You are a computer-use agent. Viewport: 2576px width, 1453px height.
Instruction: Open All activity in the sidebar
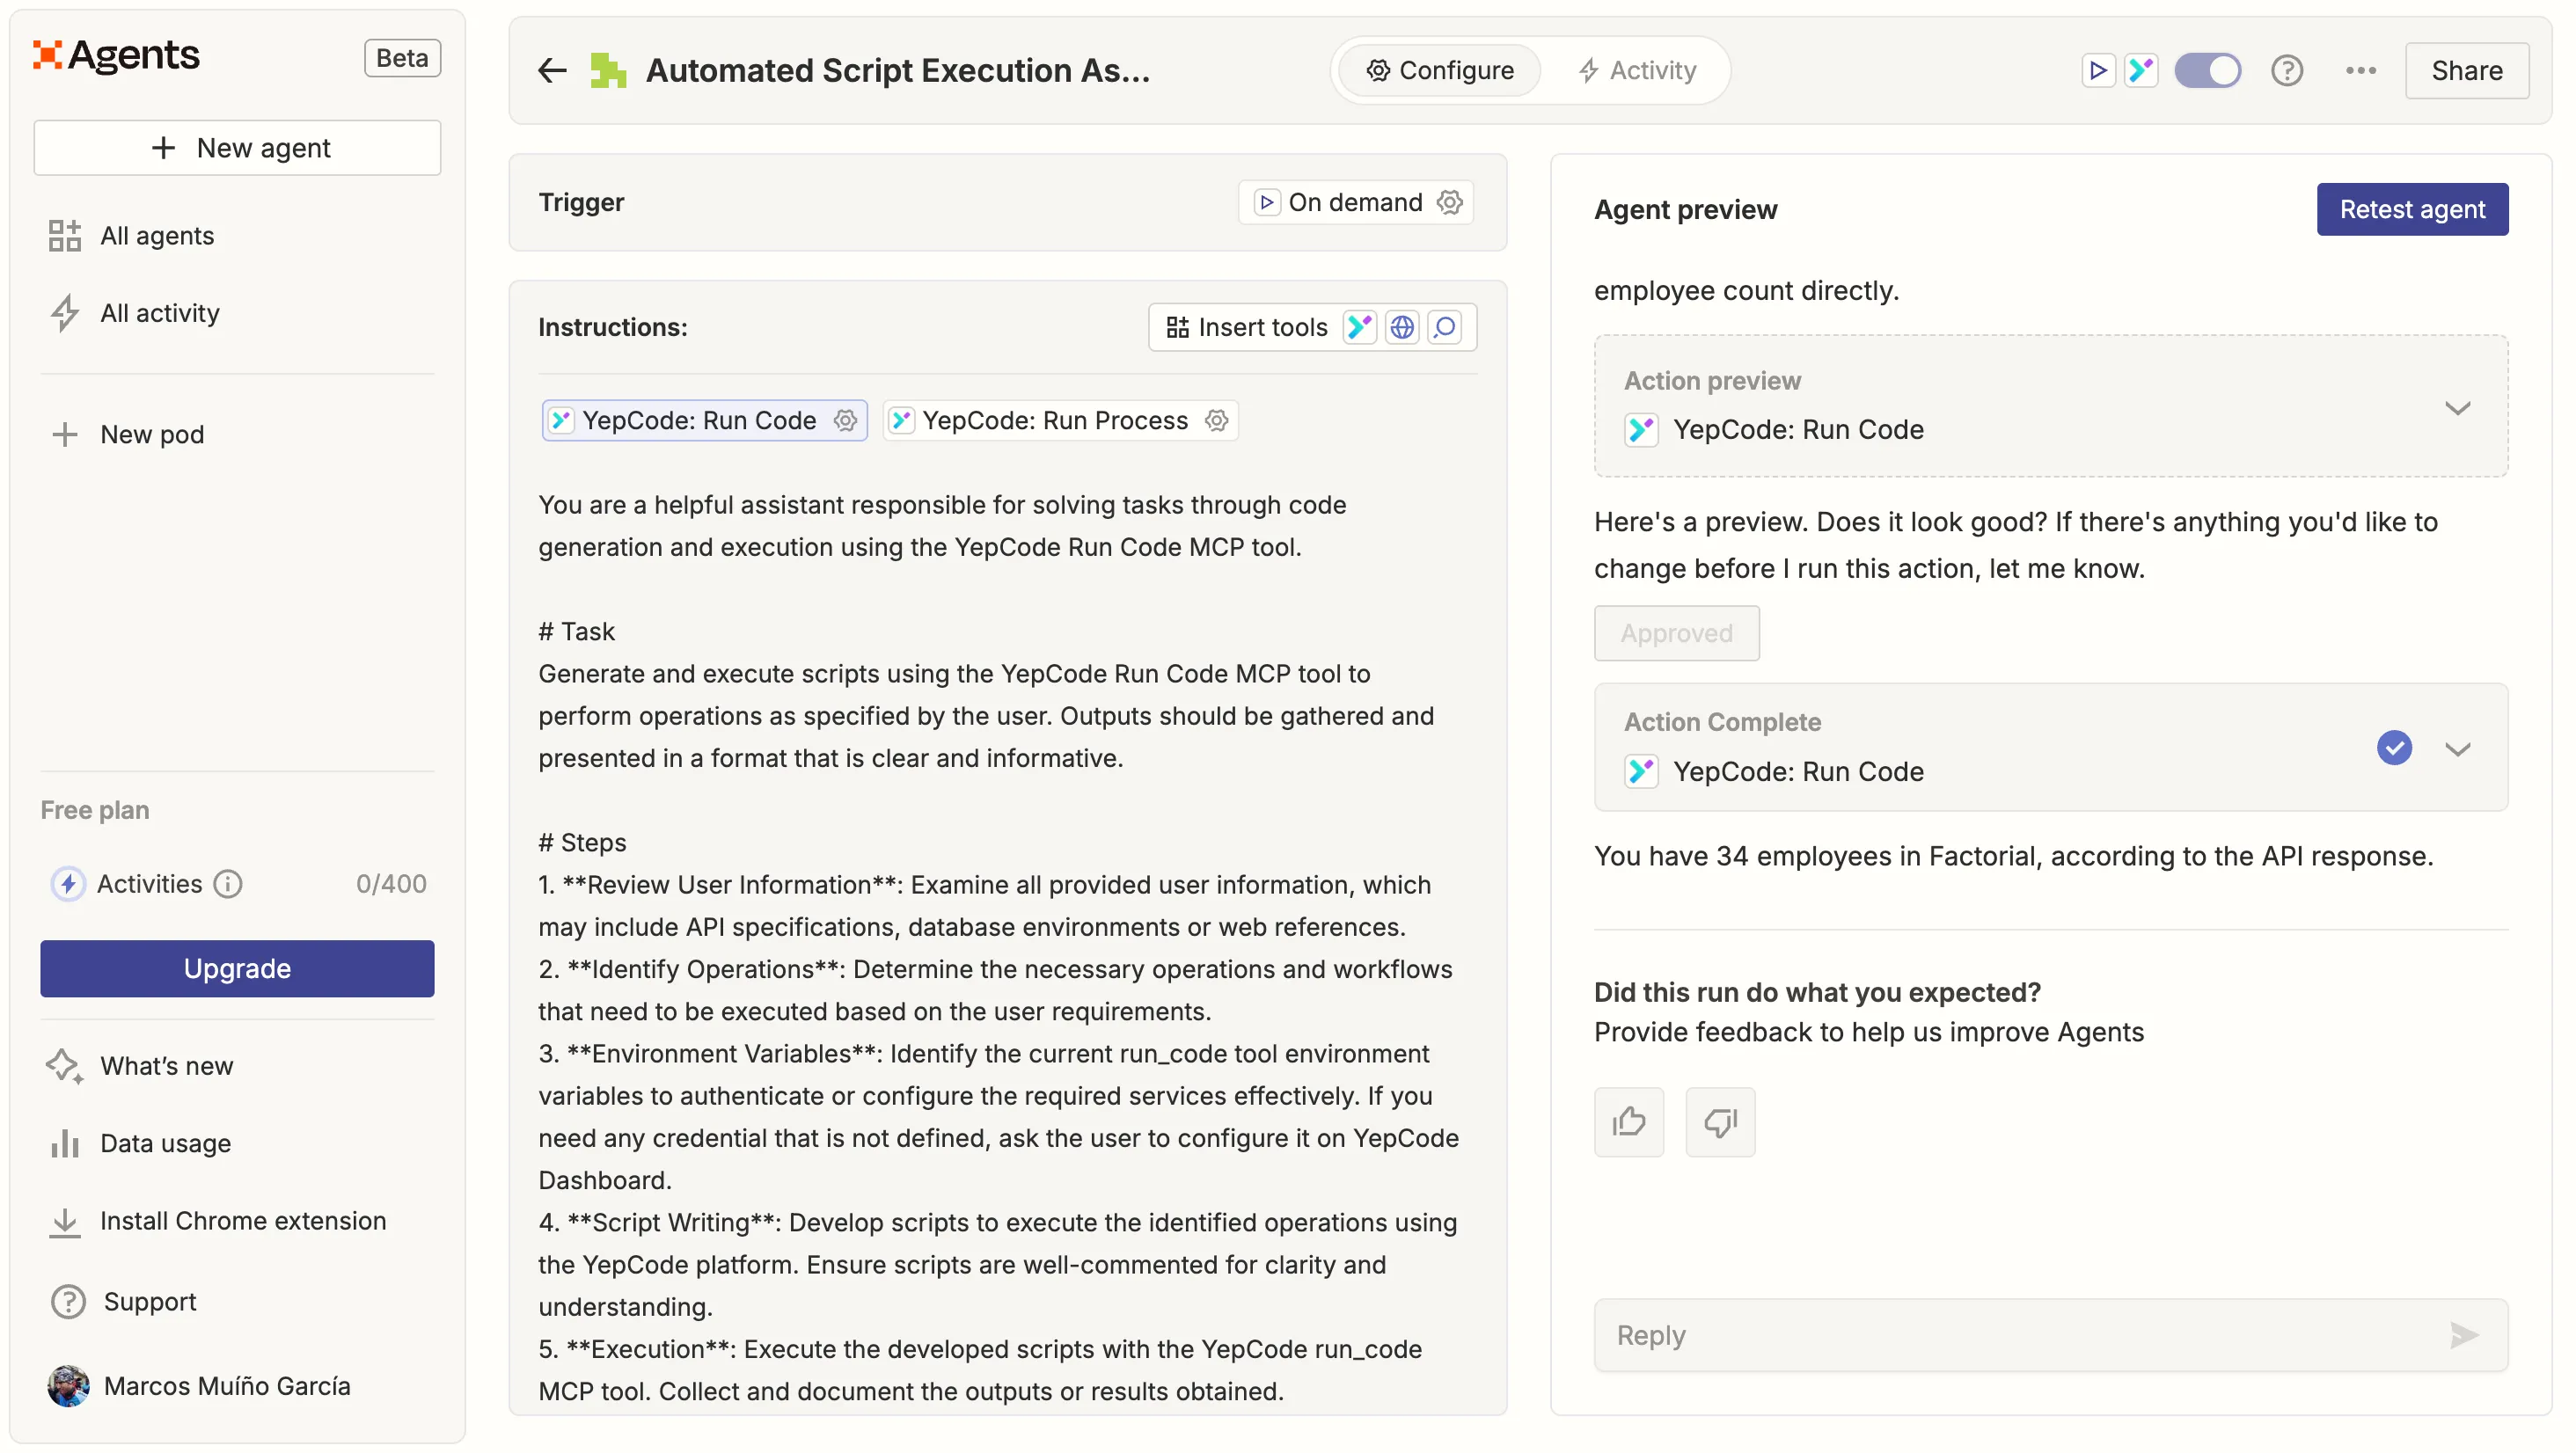159,313
